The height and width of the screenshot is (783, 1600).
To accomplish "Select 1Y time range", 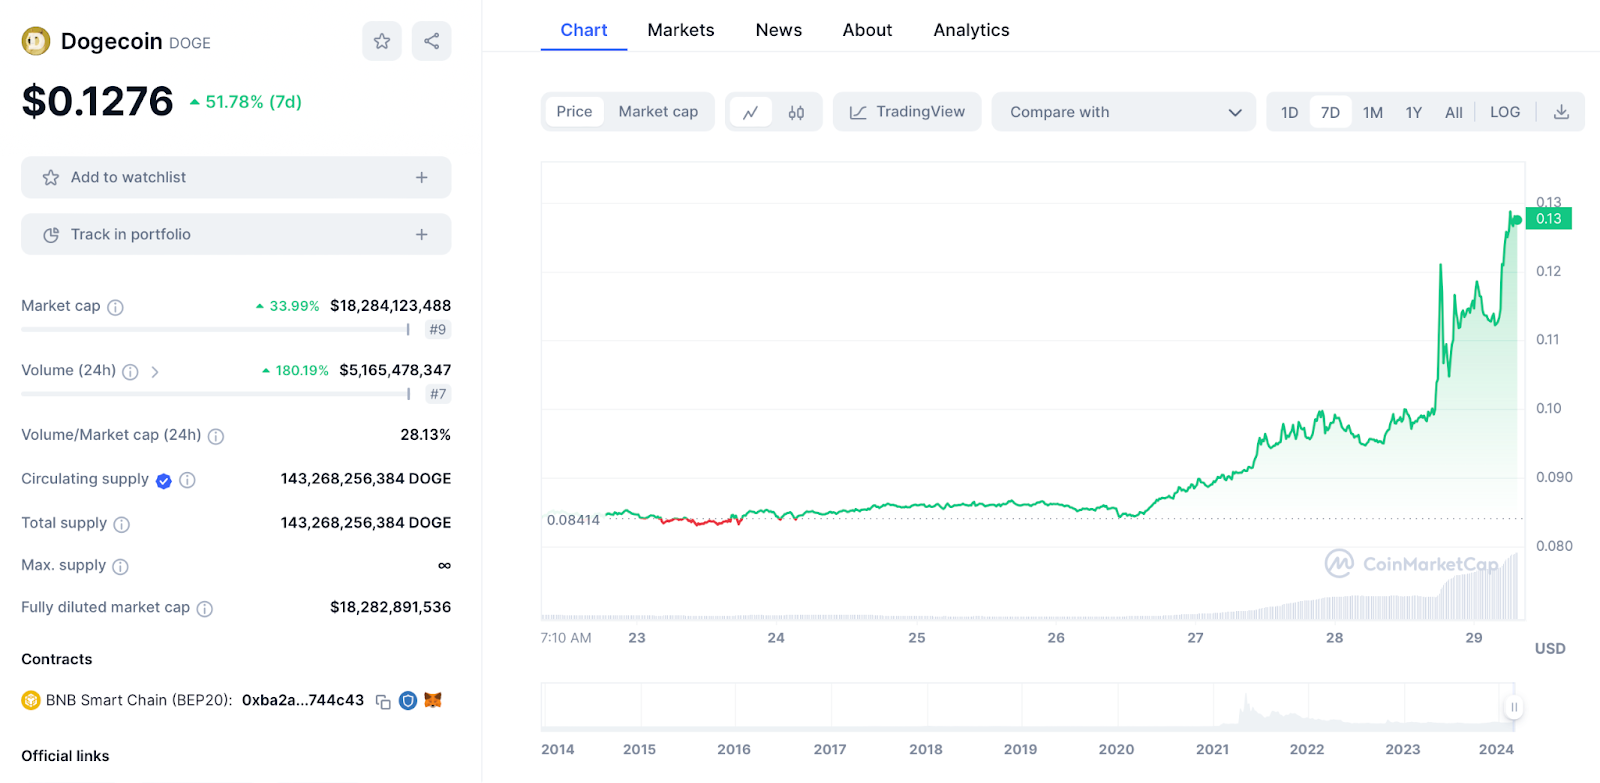I will [x=1414, y=112].
